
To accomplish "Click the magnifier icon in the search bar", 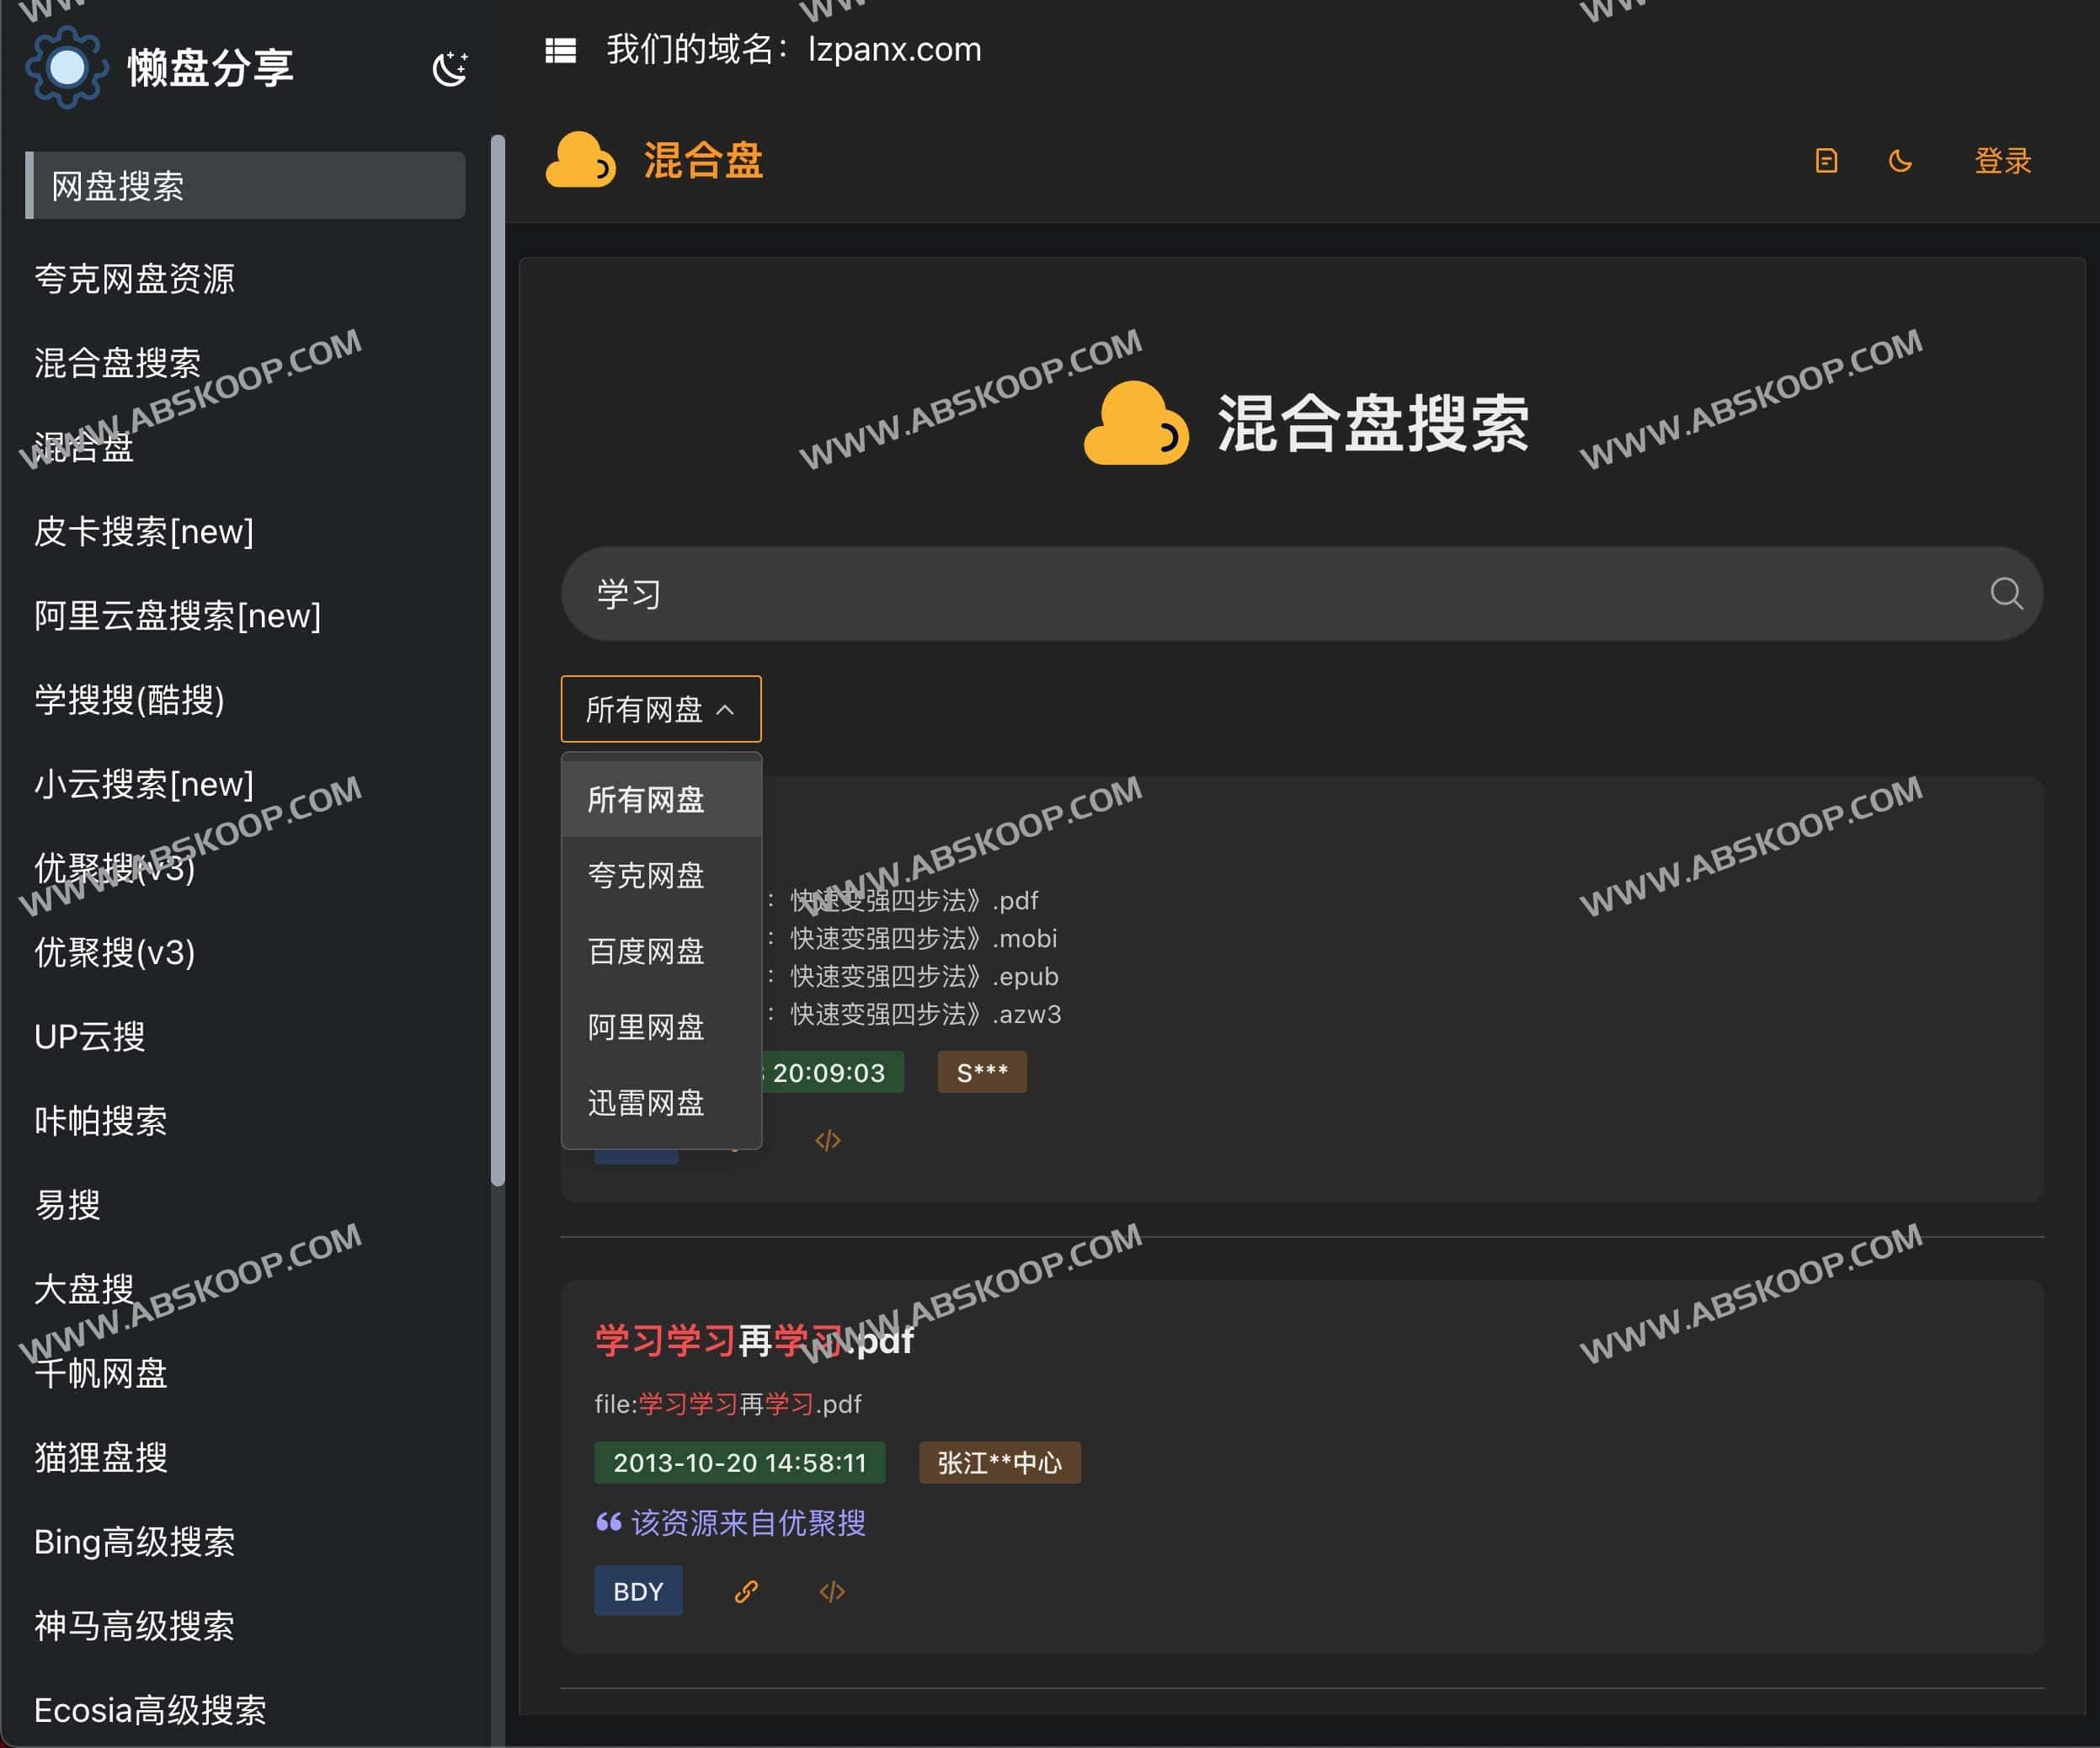I will point(2007,593).
